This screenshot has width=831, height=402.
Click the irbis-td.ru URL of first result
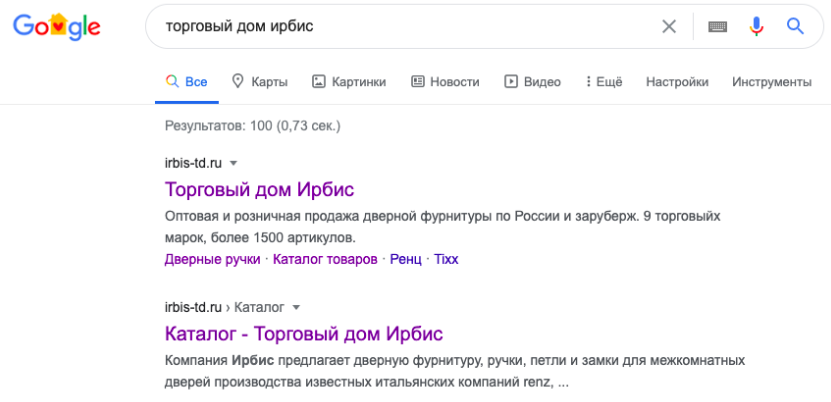pyautogui.click(x=193, y=163)
